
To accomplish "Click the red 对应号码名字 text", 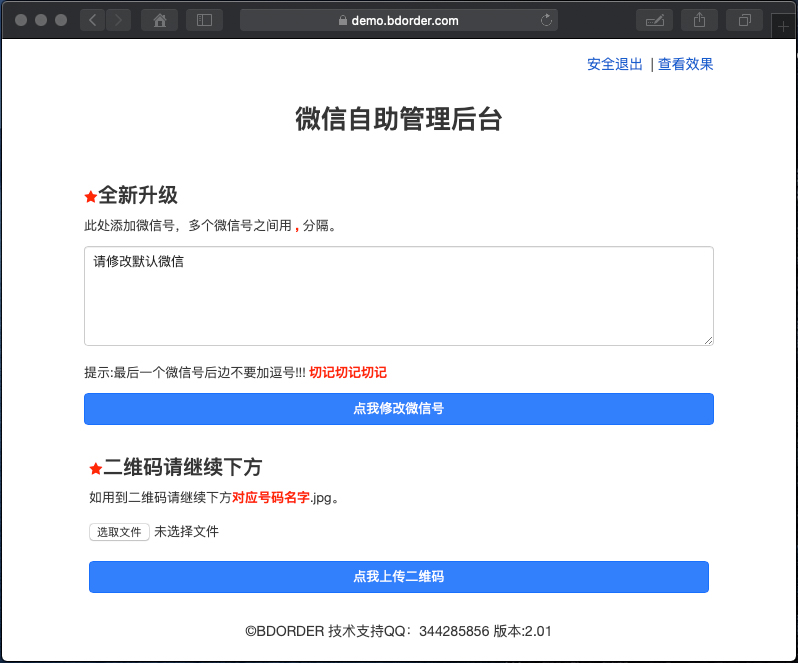I will pyautogui.click(x=271, y=497).
